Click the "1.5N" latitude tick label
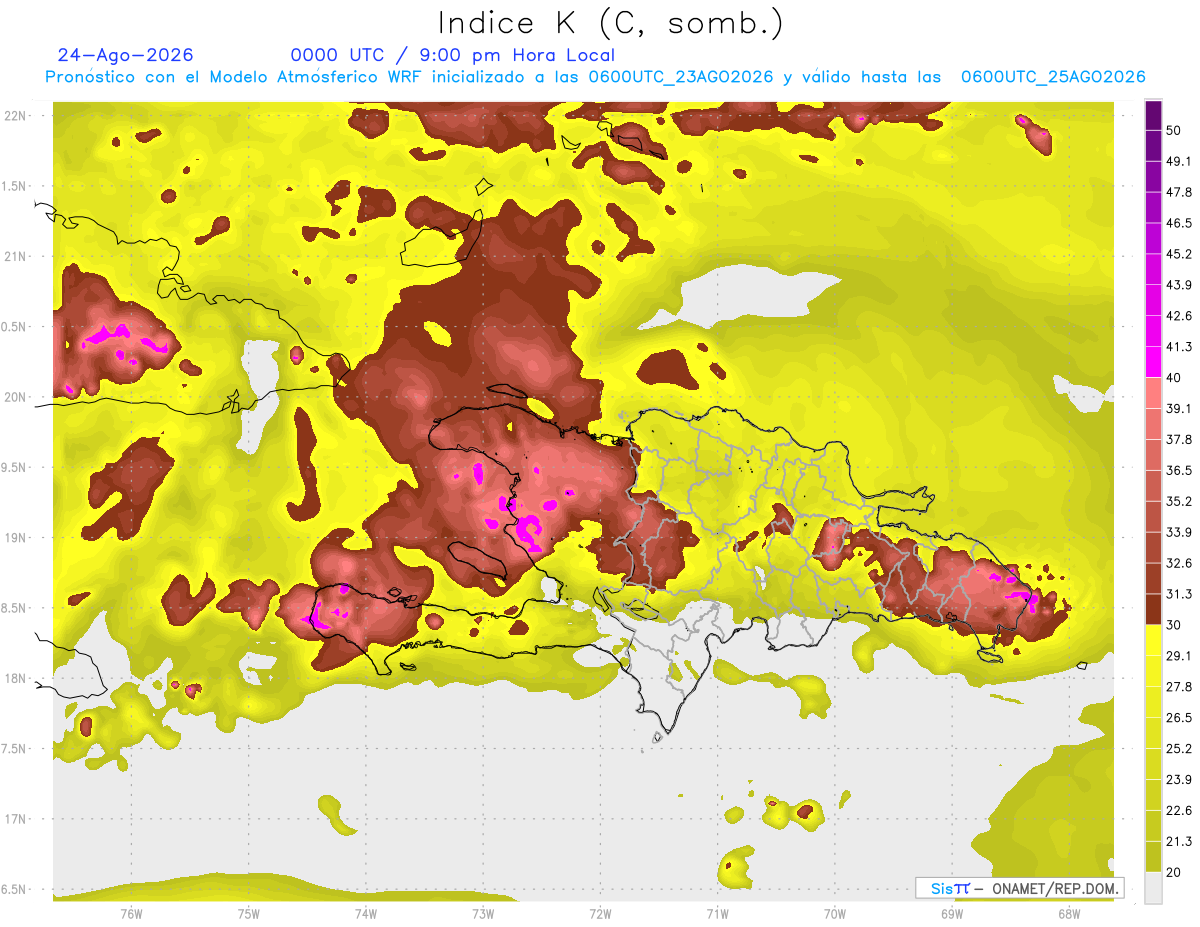Screen dimensions: 1200x927 pyautogui.click(x=15, y=186)
